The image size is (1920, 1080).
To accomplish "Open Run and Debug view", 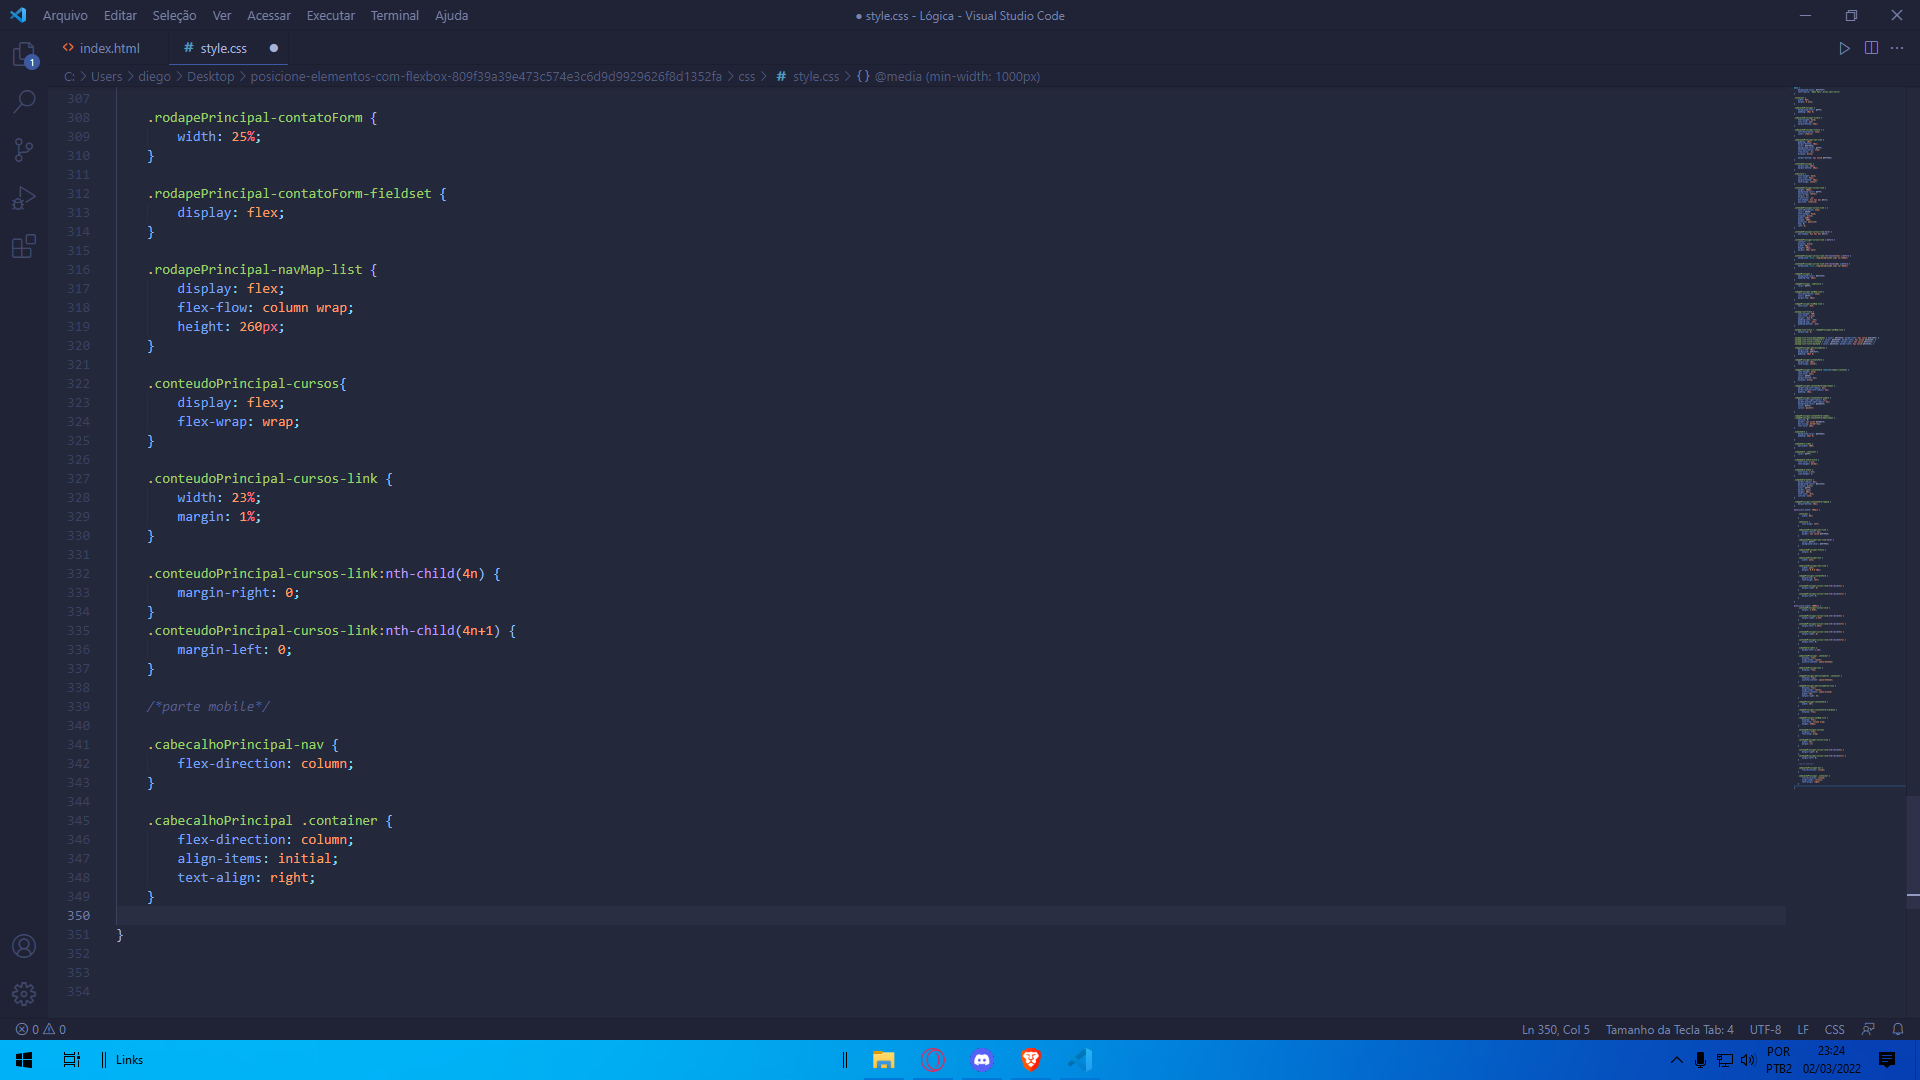I will coord(24,198).
